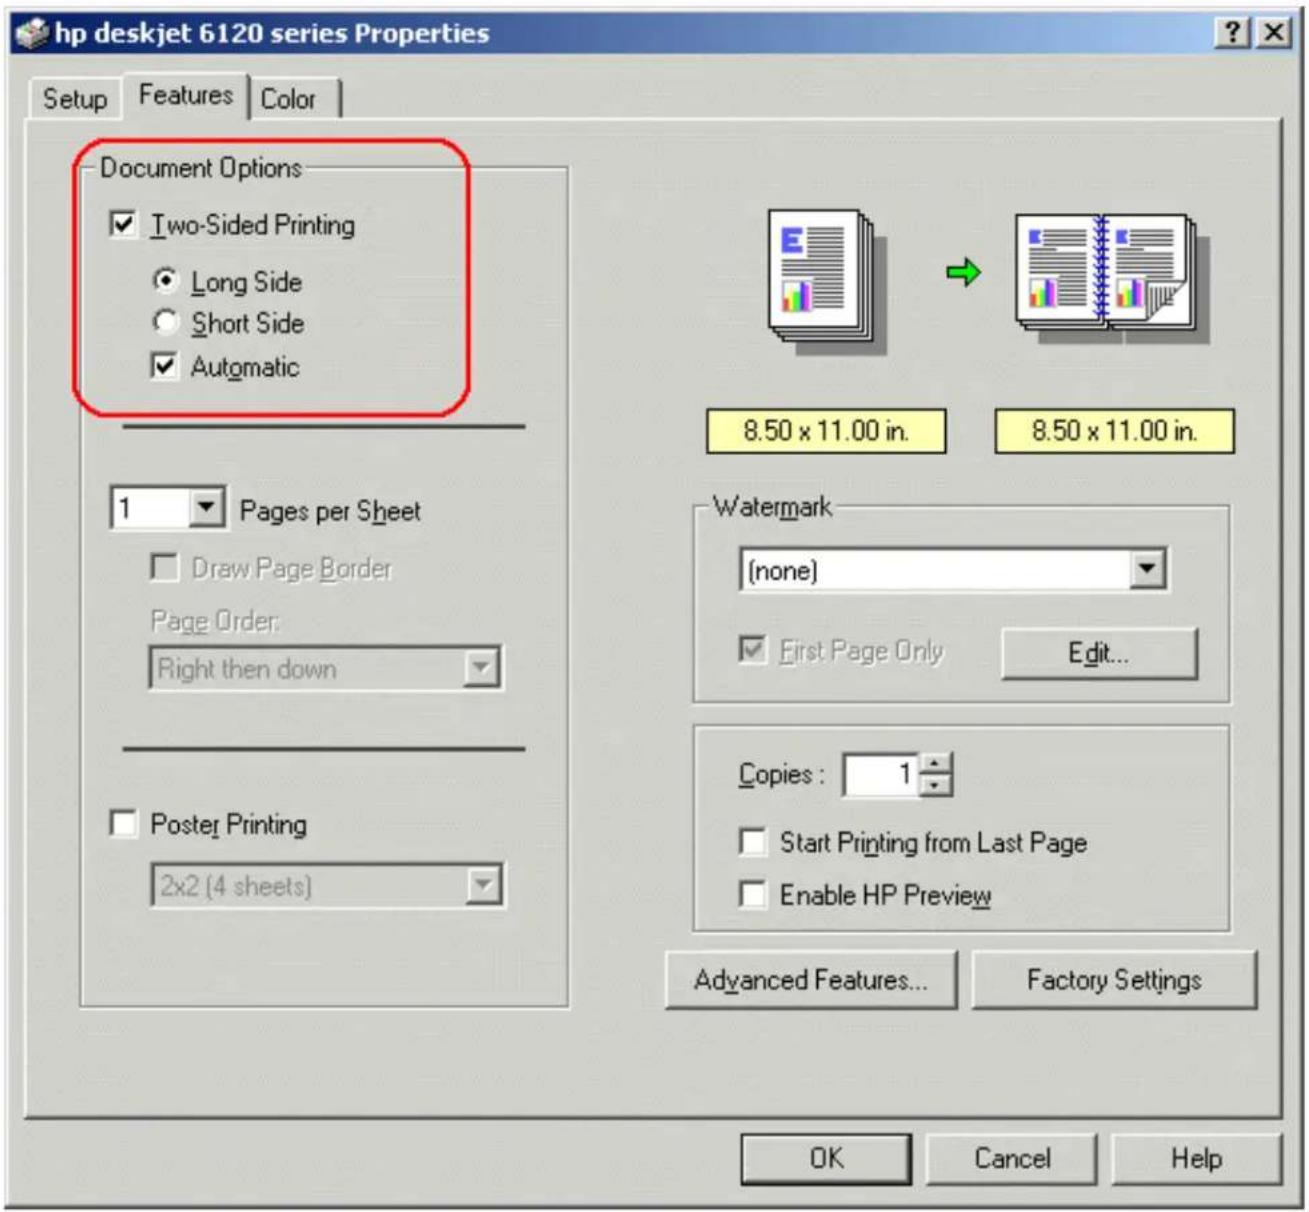Screen dimensions: 1309x1212
Task: Open the Pages per Sheet dropdown
Action: coord(206,508)
